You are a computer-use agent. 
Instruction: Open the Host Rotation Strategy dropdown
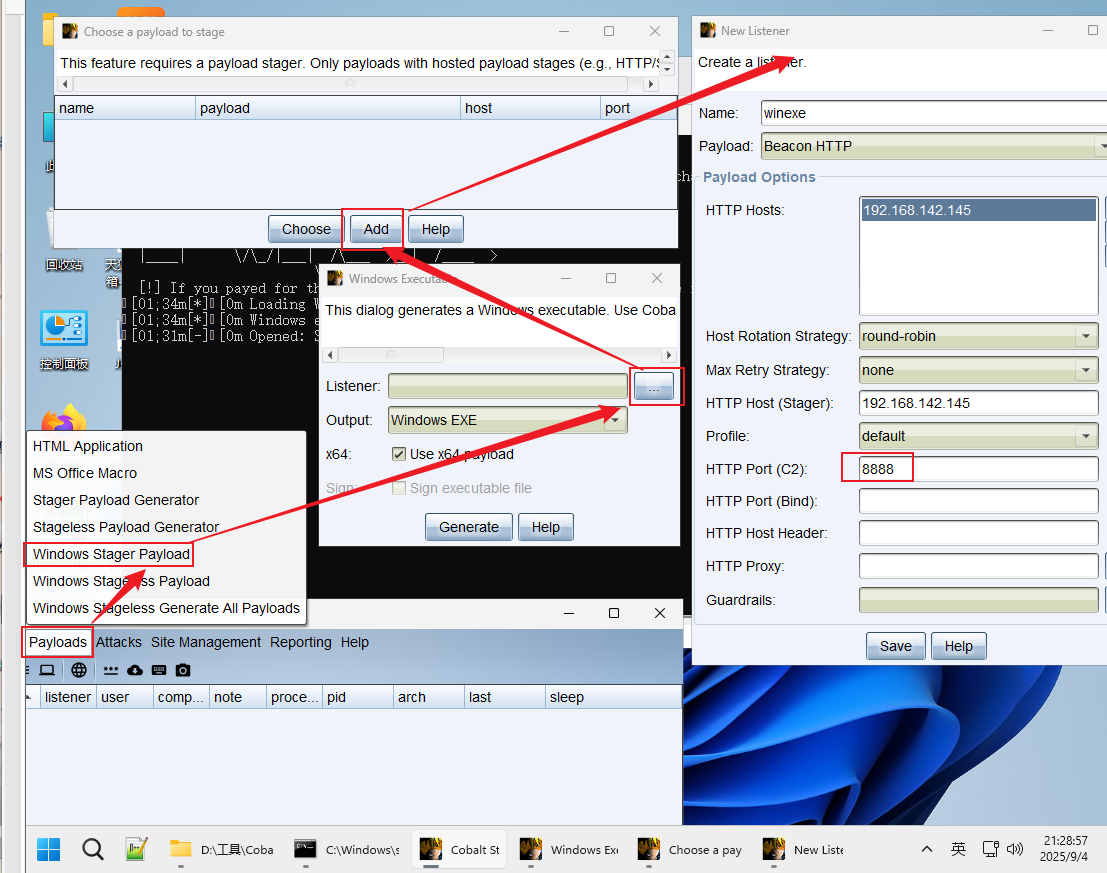1086,336
